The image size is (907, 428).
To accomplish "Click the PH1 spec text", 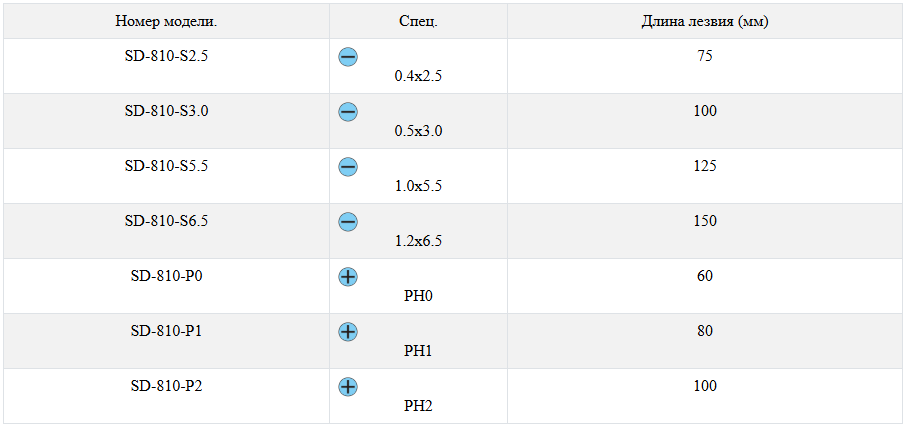I will (x=418, y=351).
